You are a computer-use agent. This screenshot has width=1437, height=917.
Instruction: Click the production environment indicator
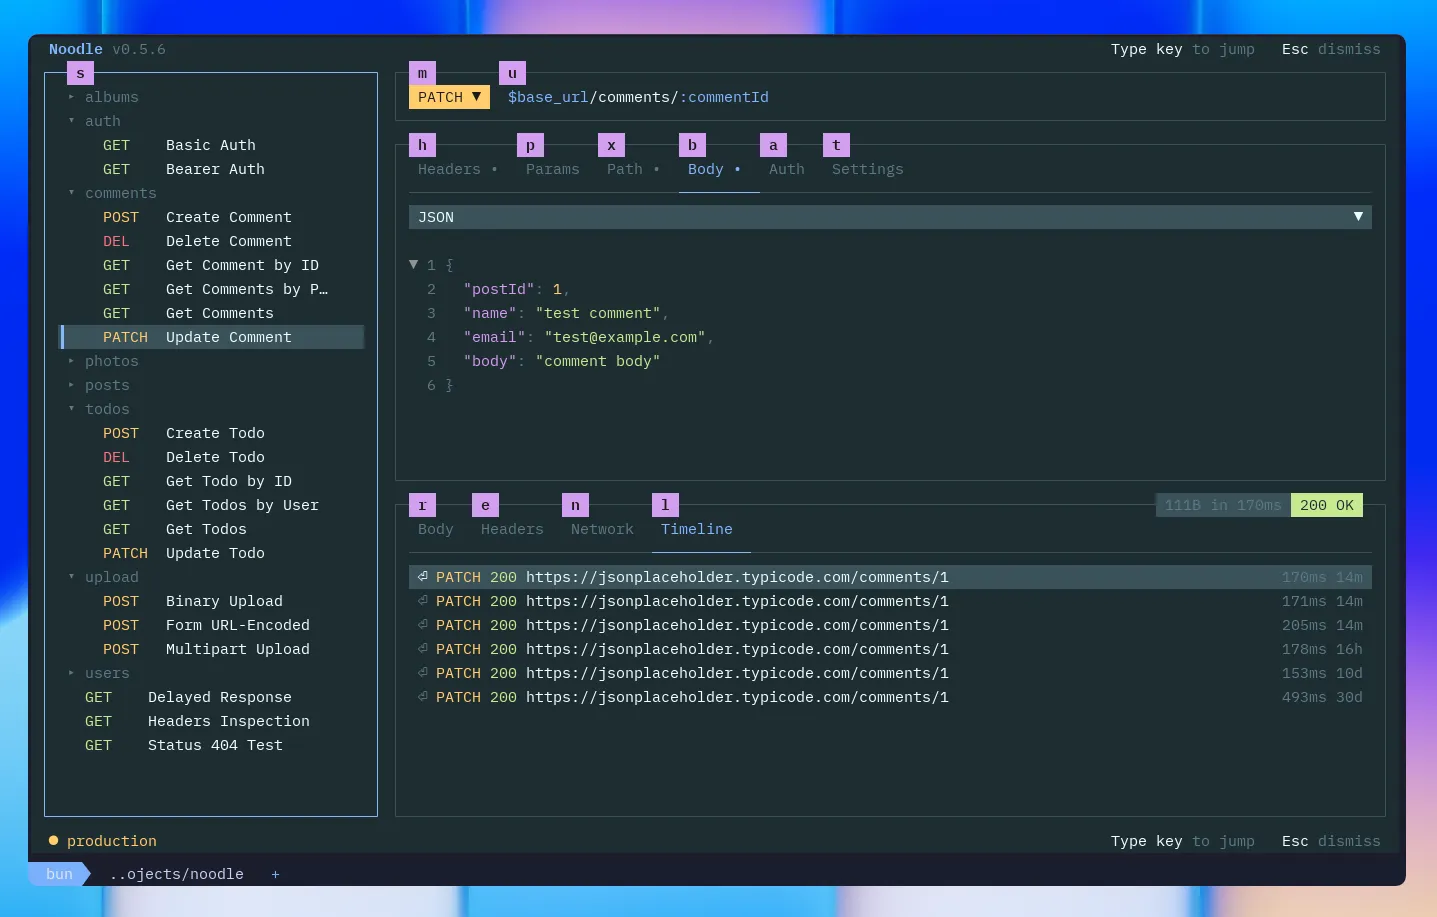[103, 841]
